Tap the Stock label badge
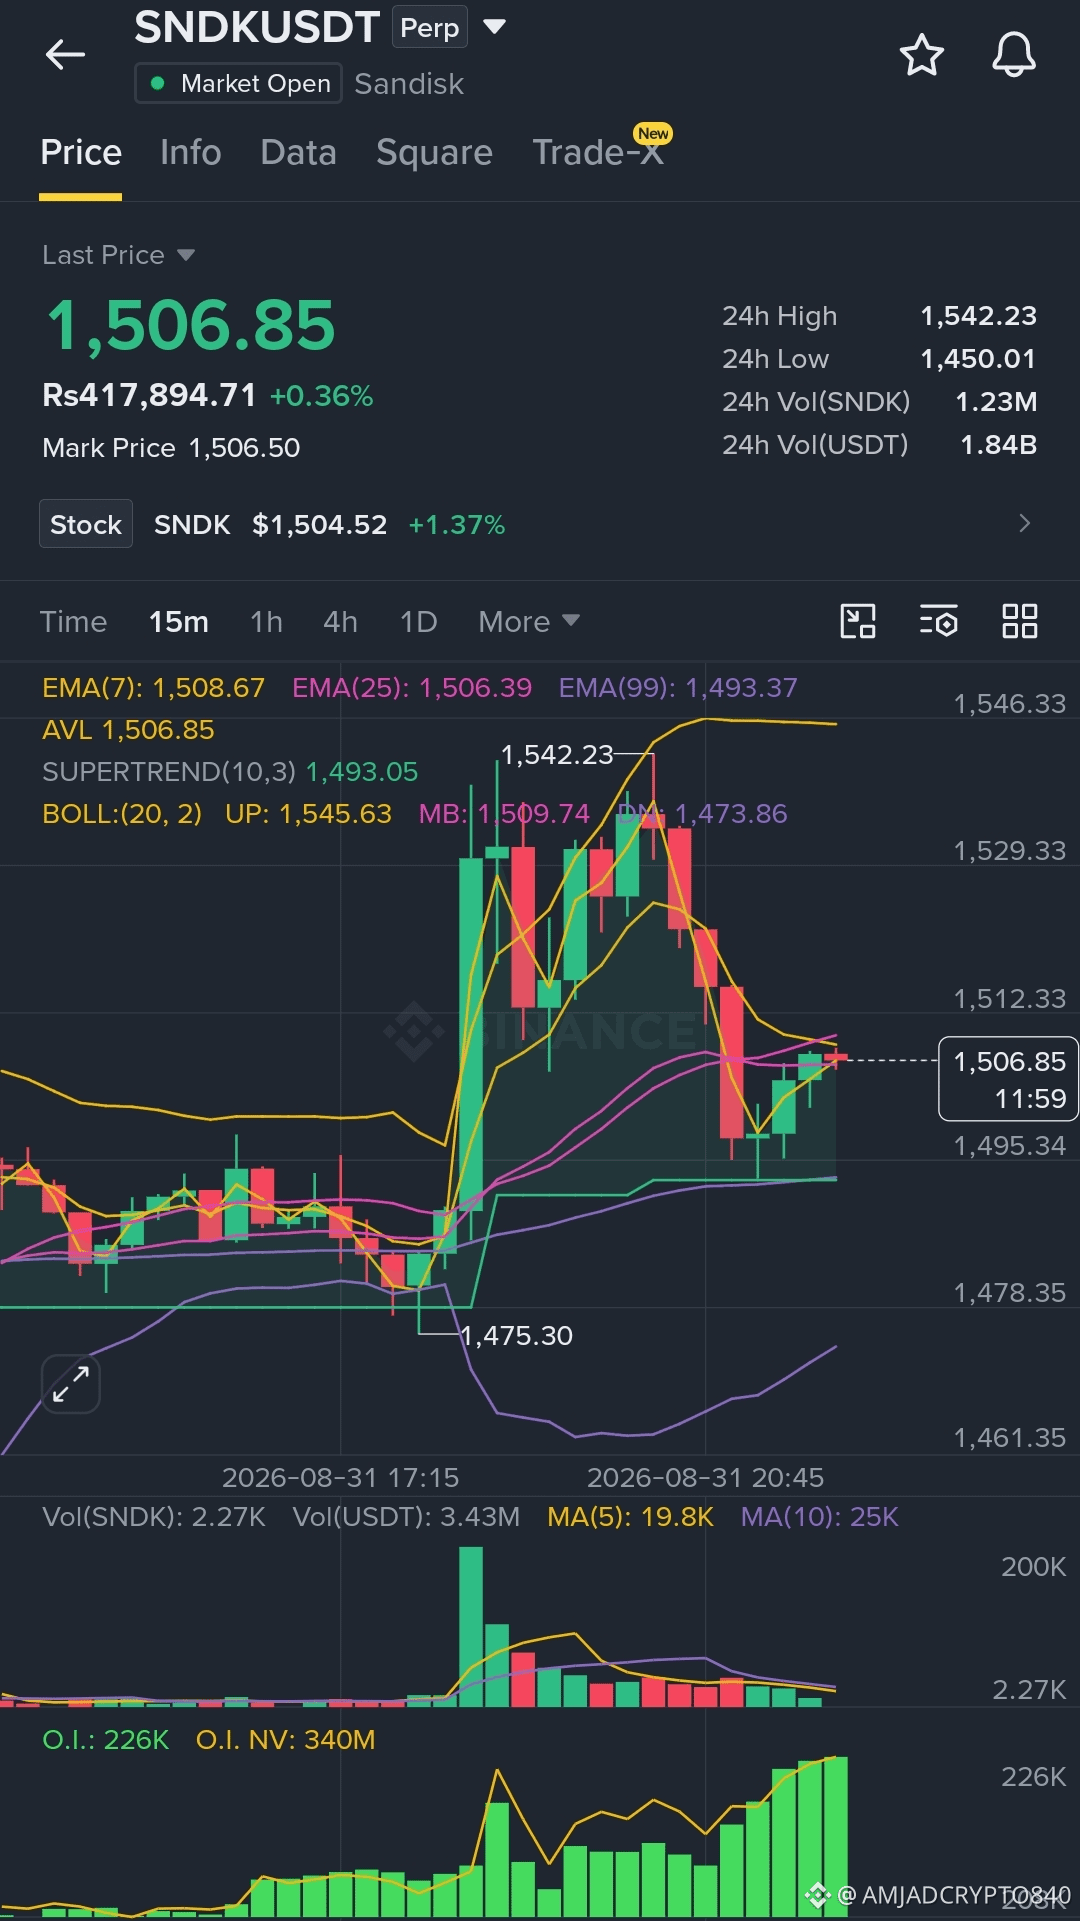The width and height of the screenshot is (1080, 1921). coord(86,524)
